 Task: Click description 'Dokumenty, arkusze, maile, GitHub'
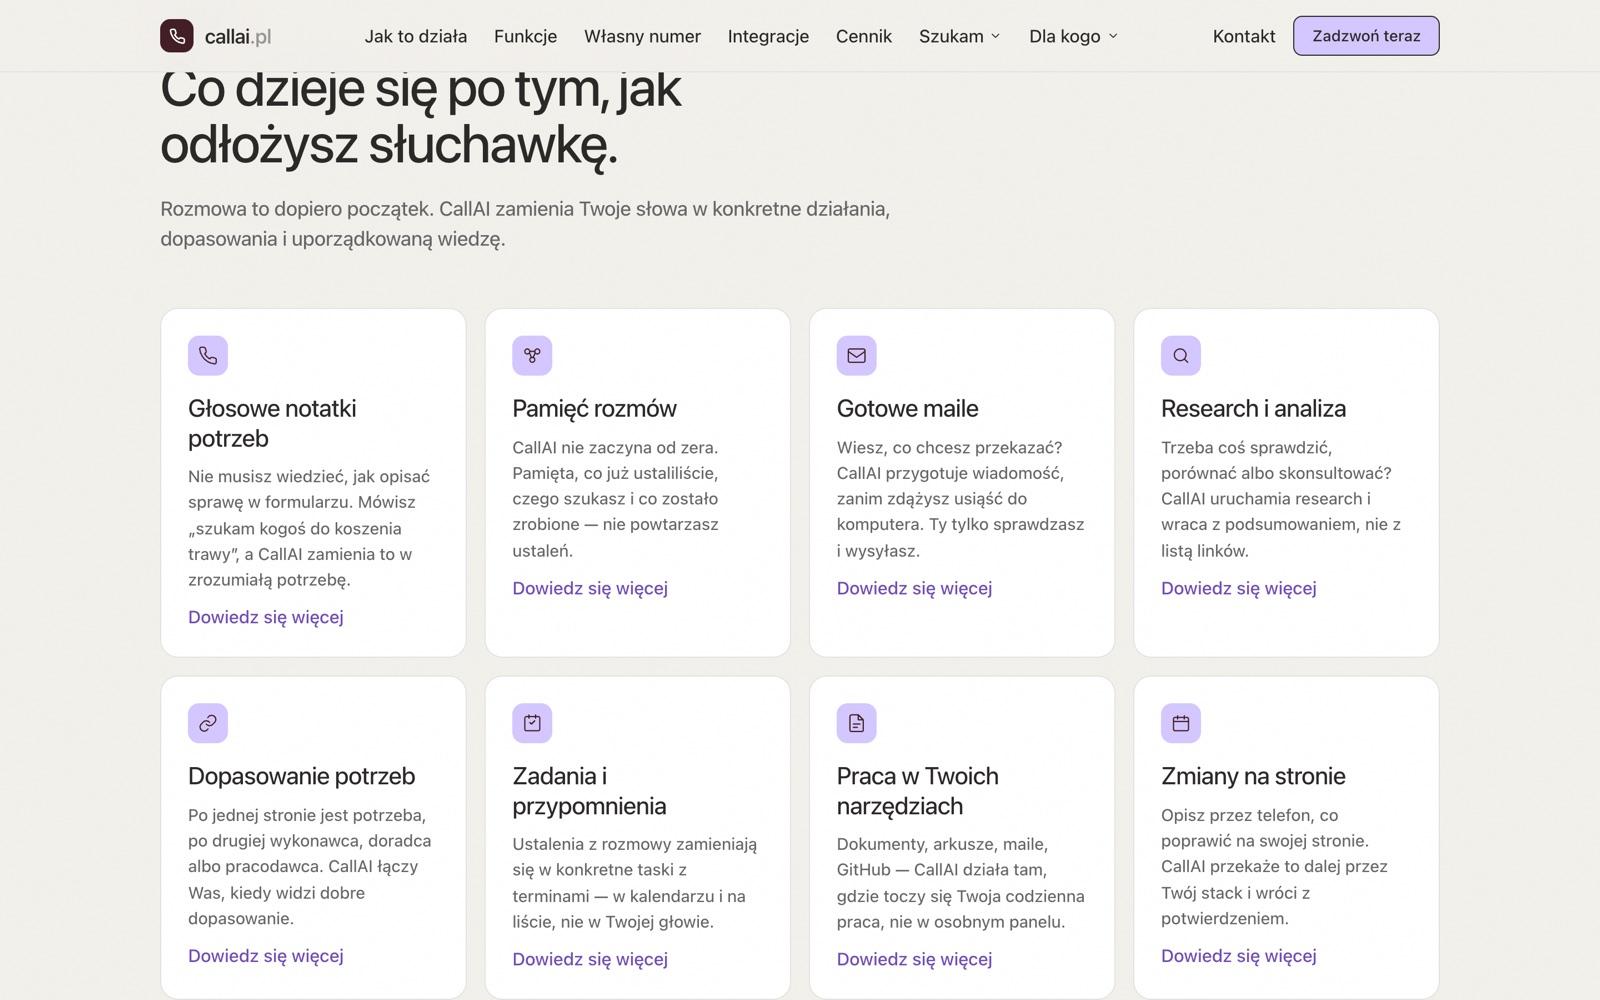pyautogui.click(x=960, y=883)
